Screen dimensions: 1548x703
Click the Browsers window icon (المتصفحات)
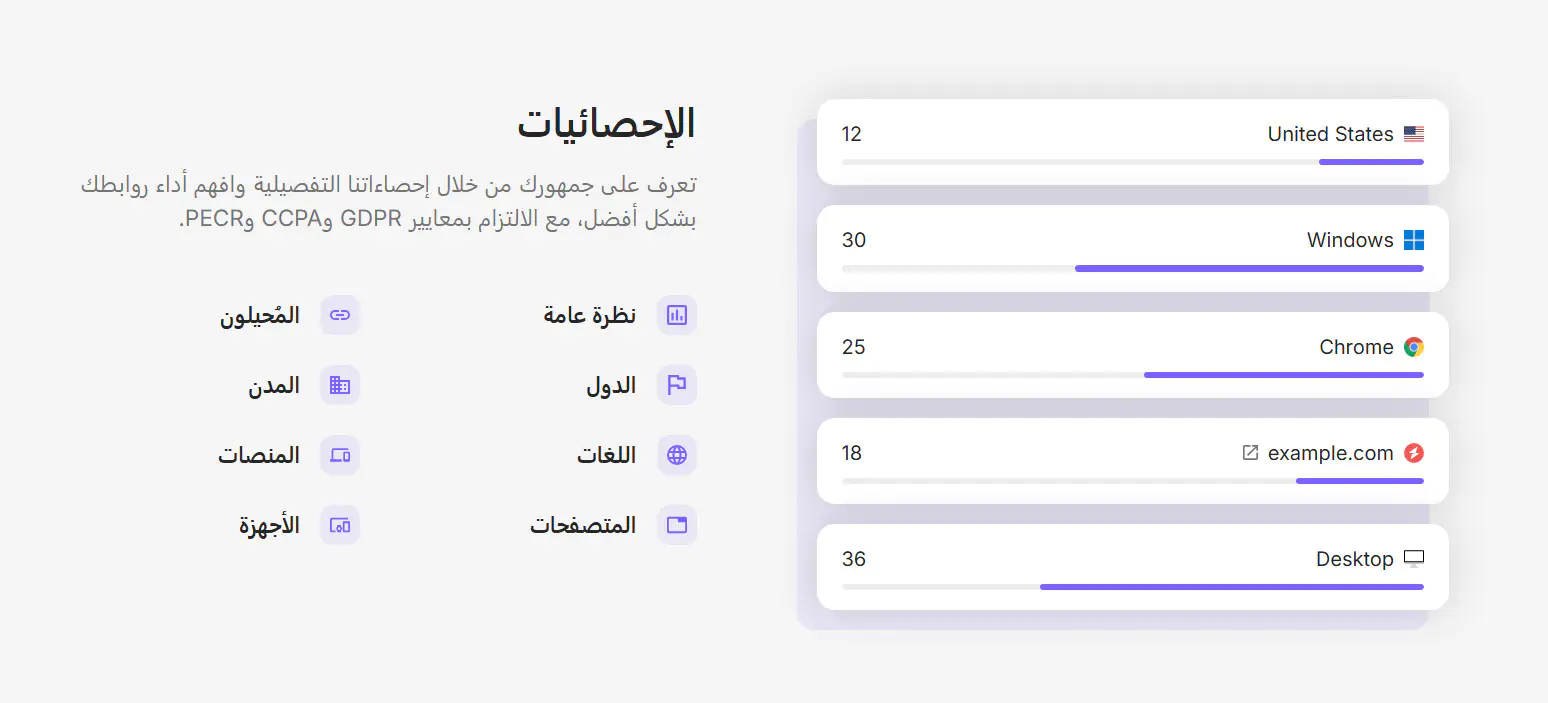(x=677, y=525)
